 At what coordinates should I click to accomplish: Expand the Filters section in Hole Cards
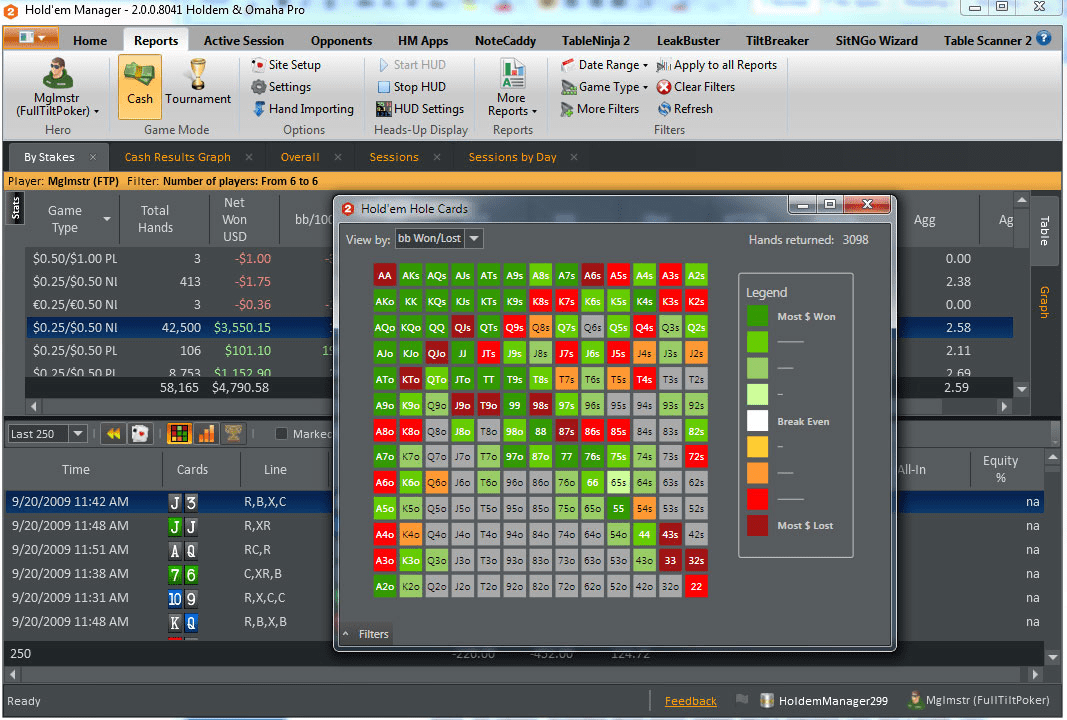click(x=365, y=634)
